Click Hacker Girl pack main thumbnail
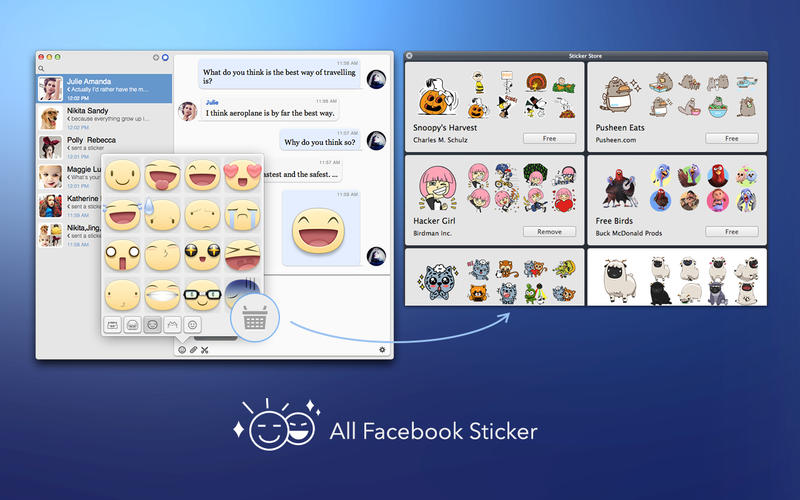This screenshot has width=800, height=500. [x=437, y=188]
